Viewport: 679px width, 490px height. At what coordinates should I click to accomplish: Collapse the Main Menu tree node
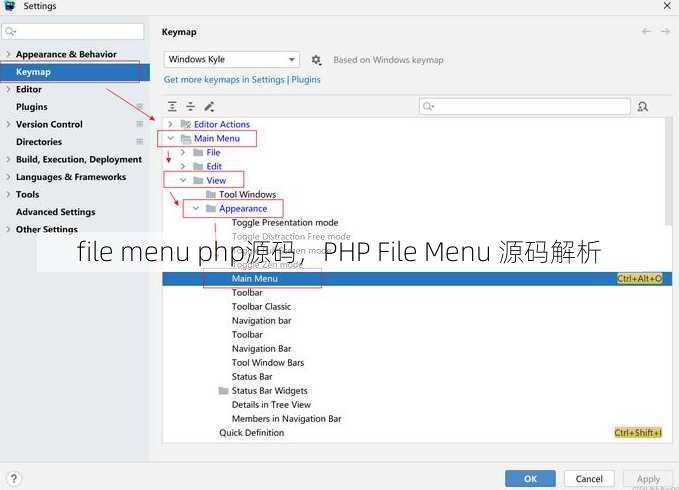point(171,138)
